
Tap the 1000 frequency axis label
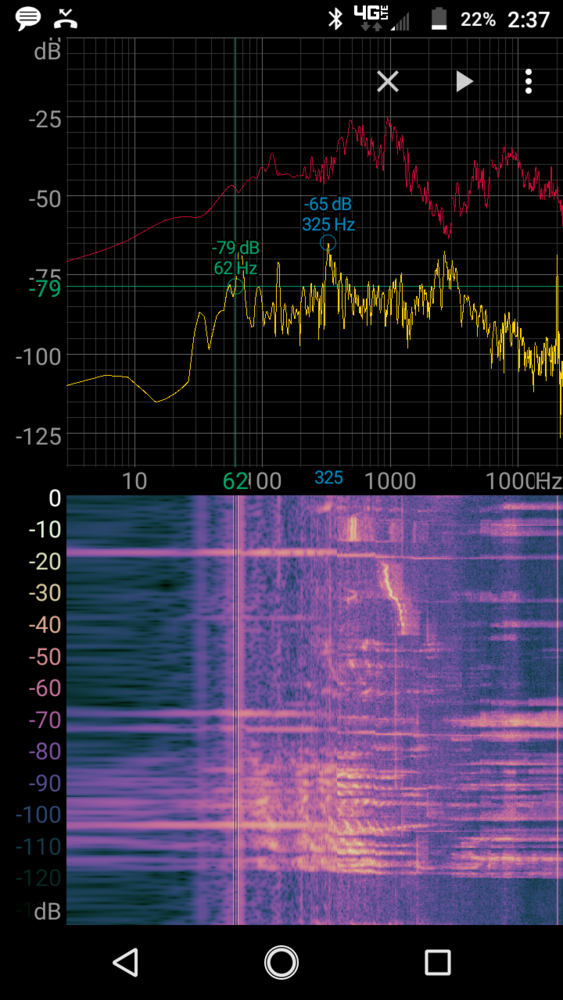pyautogui.click(x=390, y=481)
